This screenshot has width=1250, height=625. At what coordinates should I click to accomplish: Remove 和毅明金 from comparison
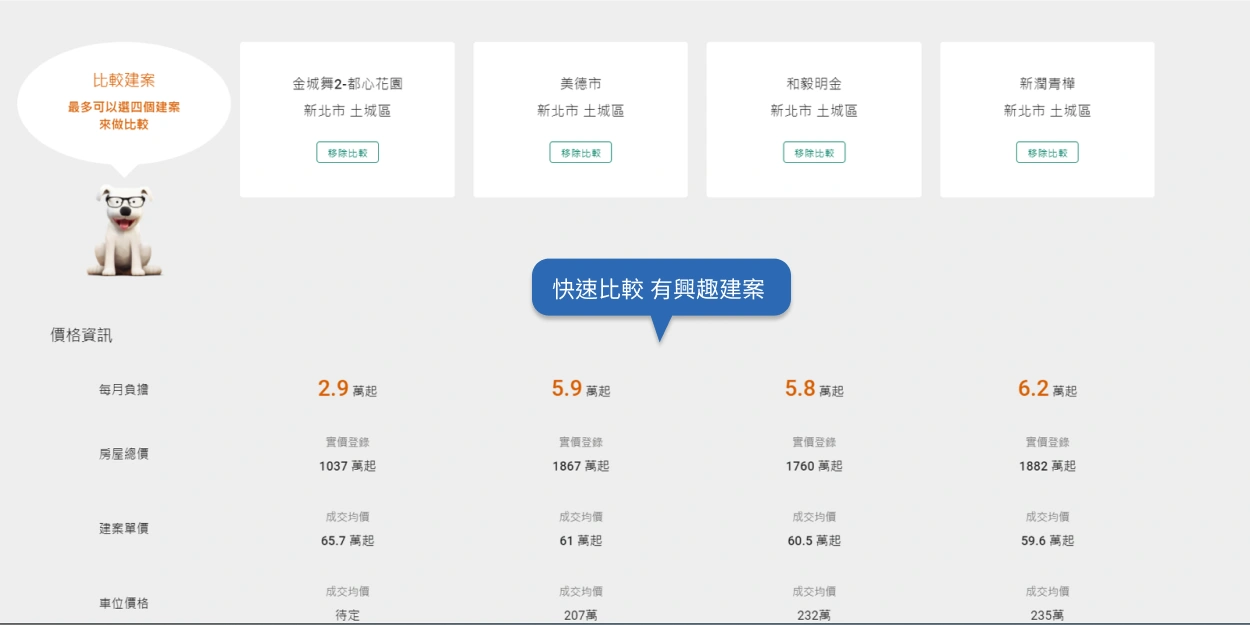tap(814, 153)
